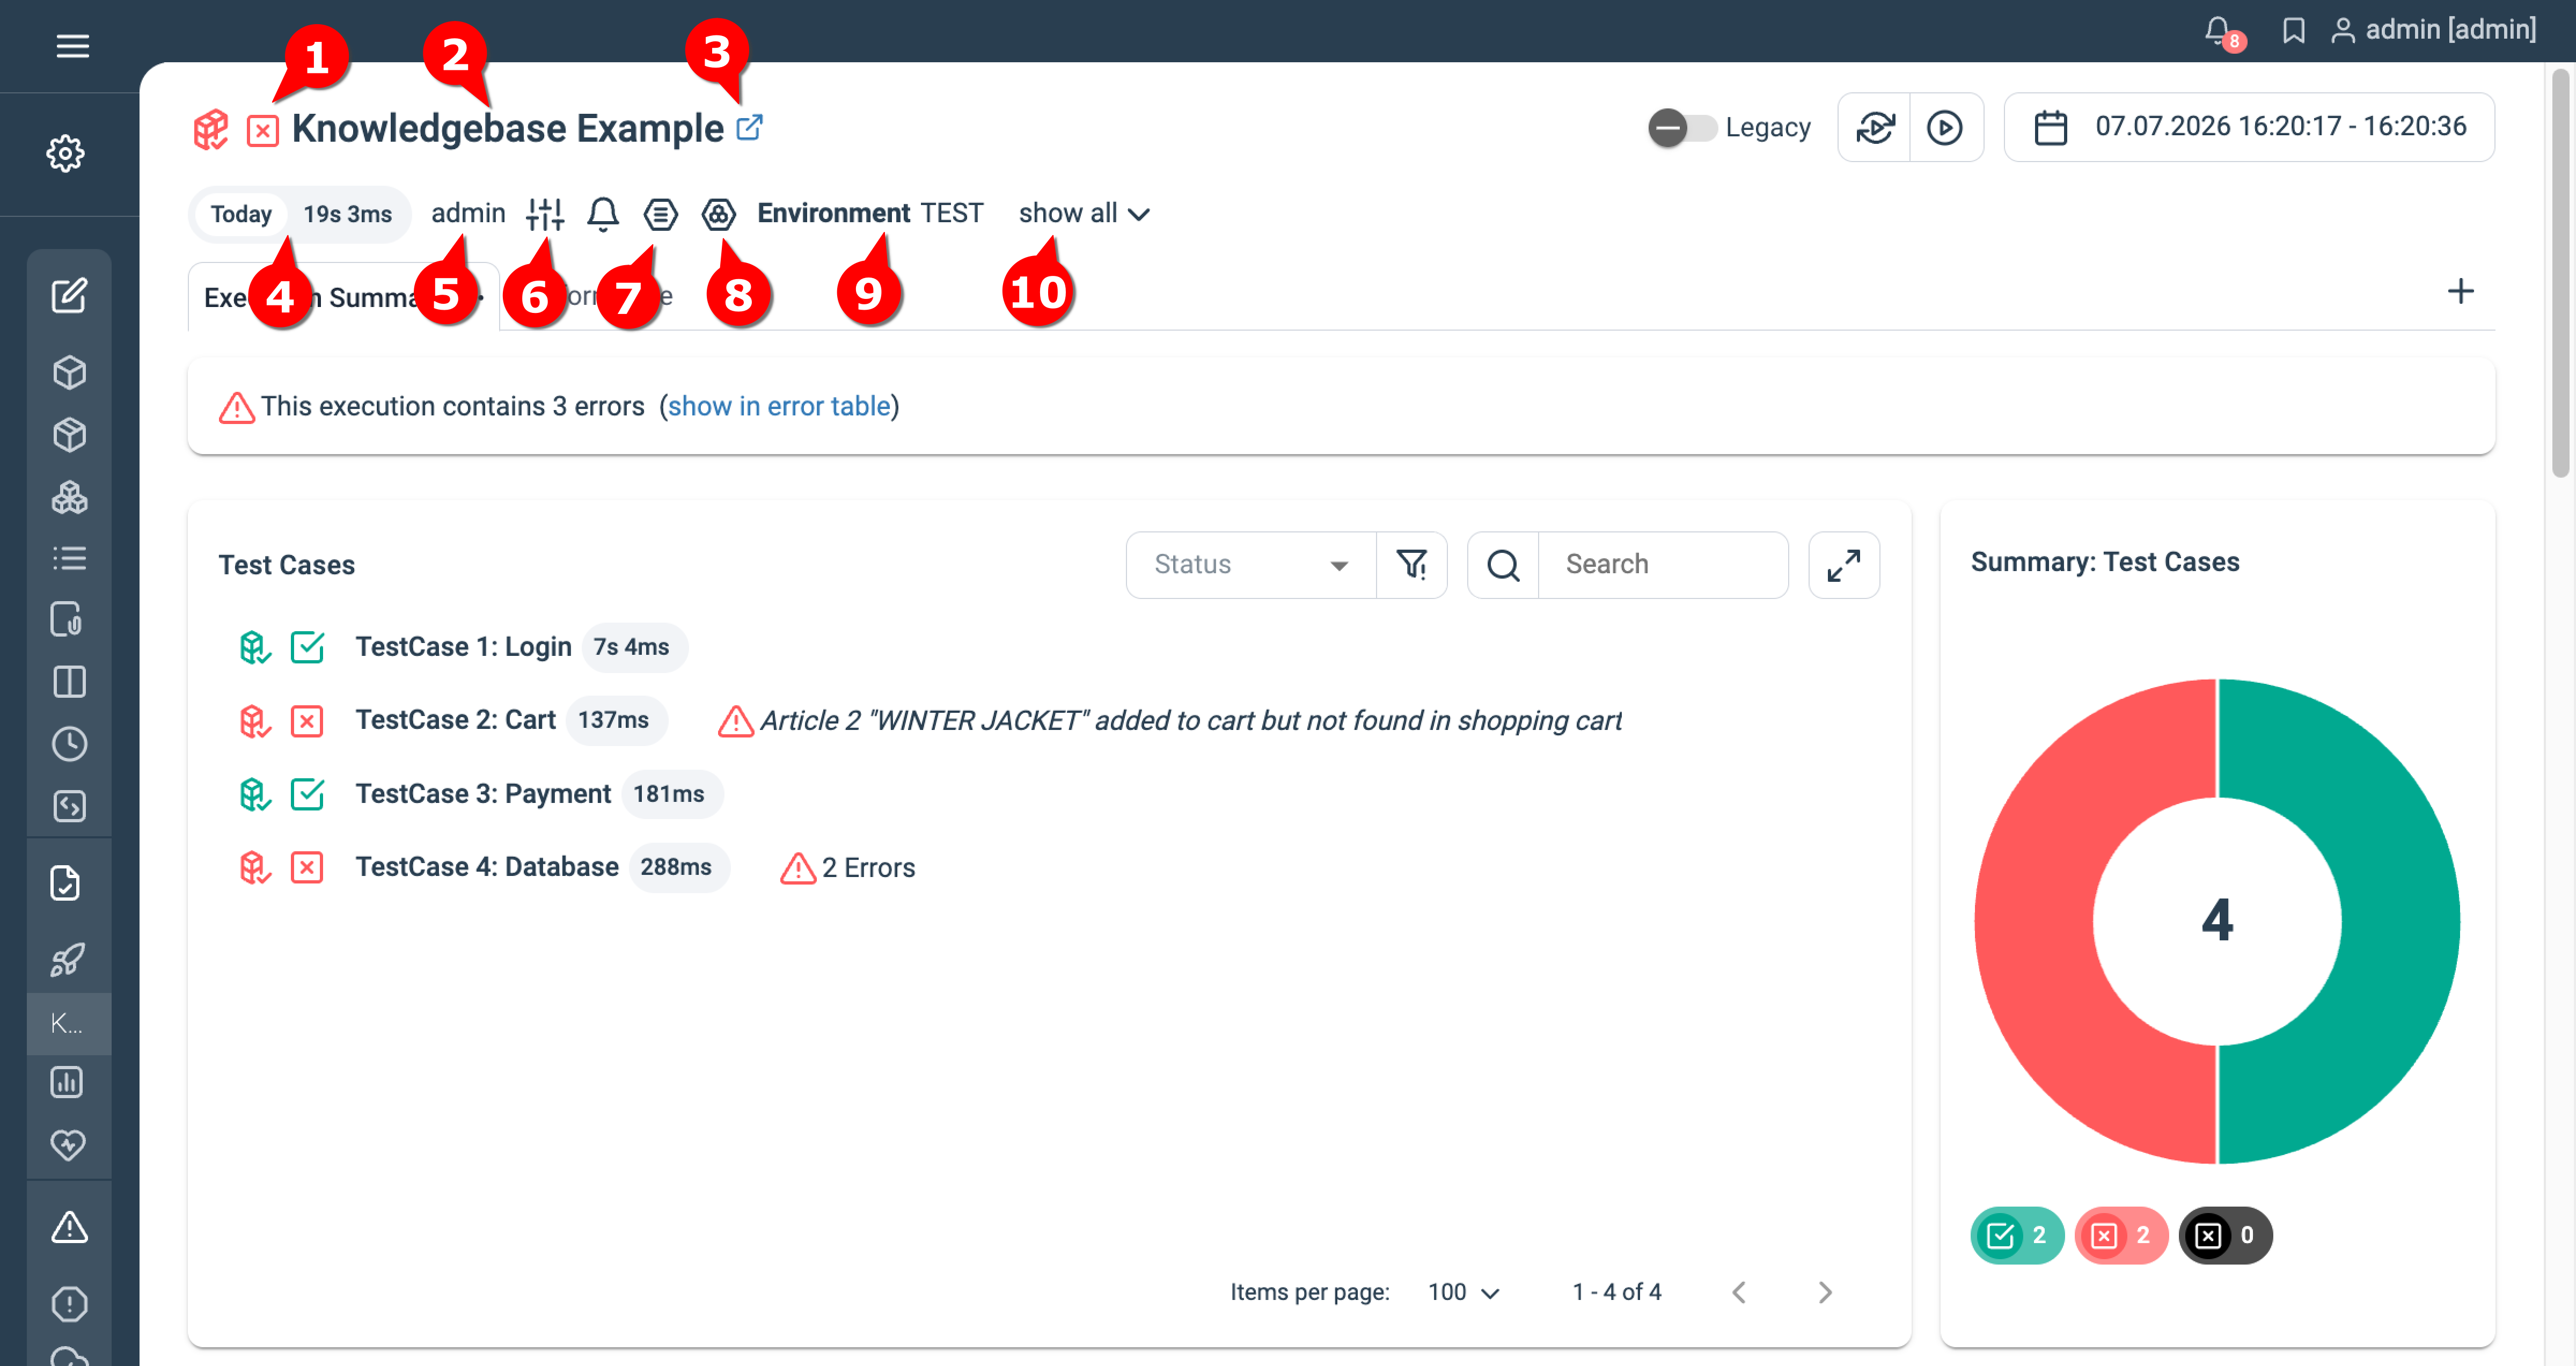The image size is (2576, 1366).
Task: Click the bookmark icon in top bar
Action: pos(2294,30)
